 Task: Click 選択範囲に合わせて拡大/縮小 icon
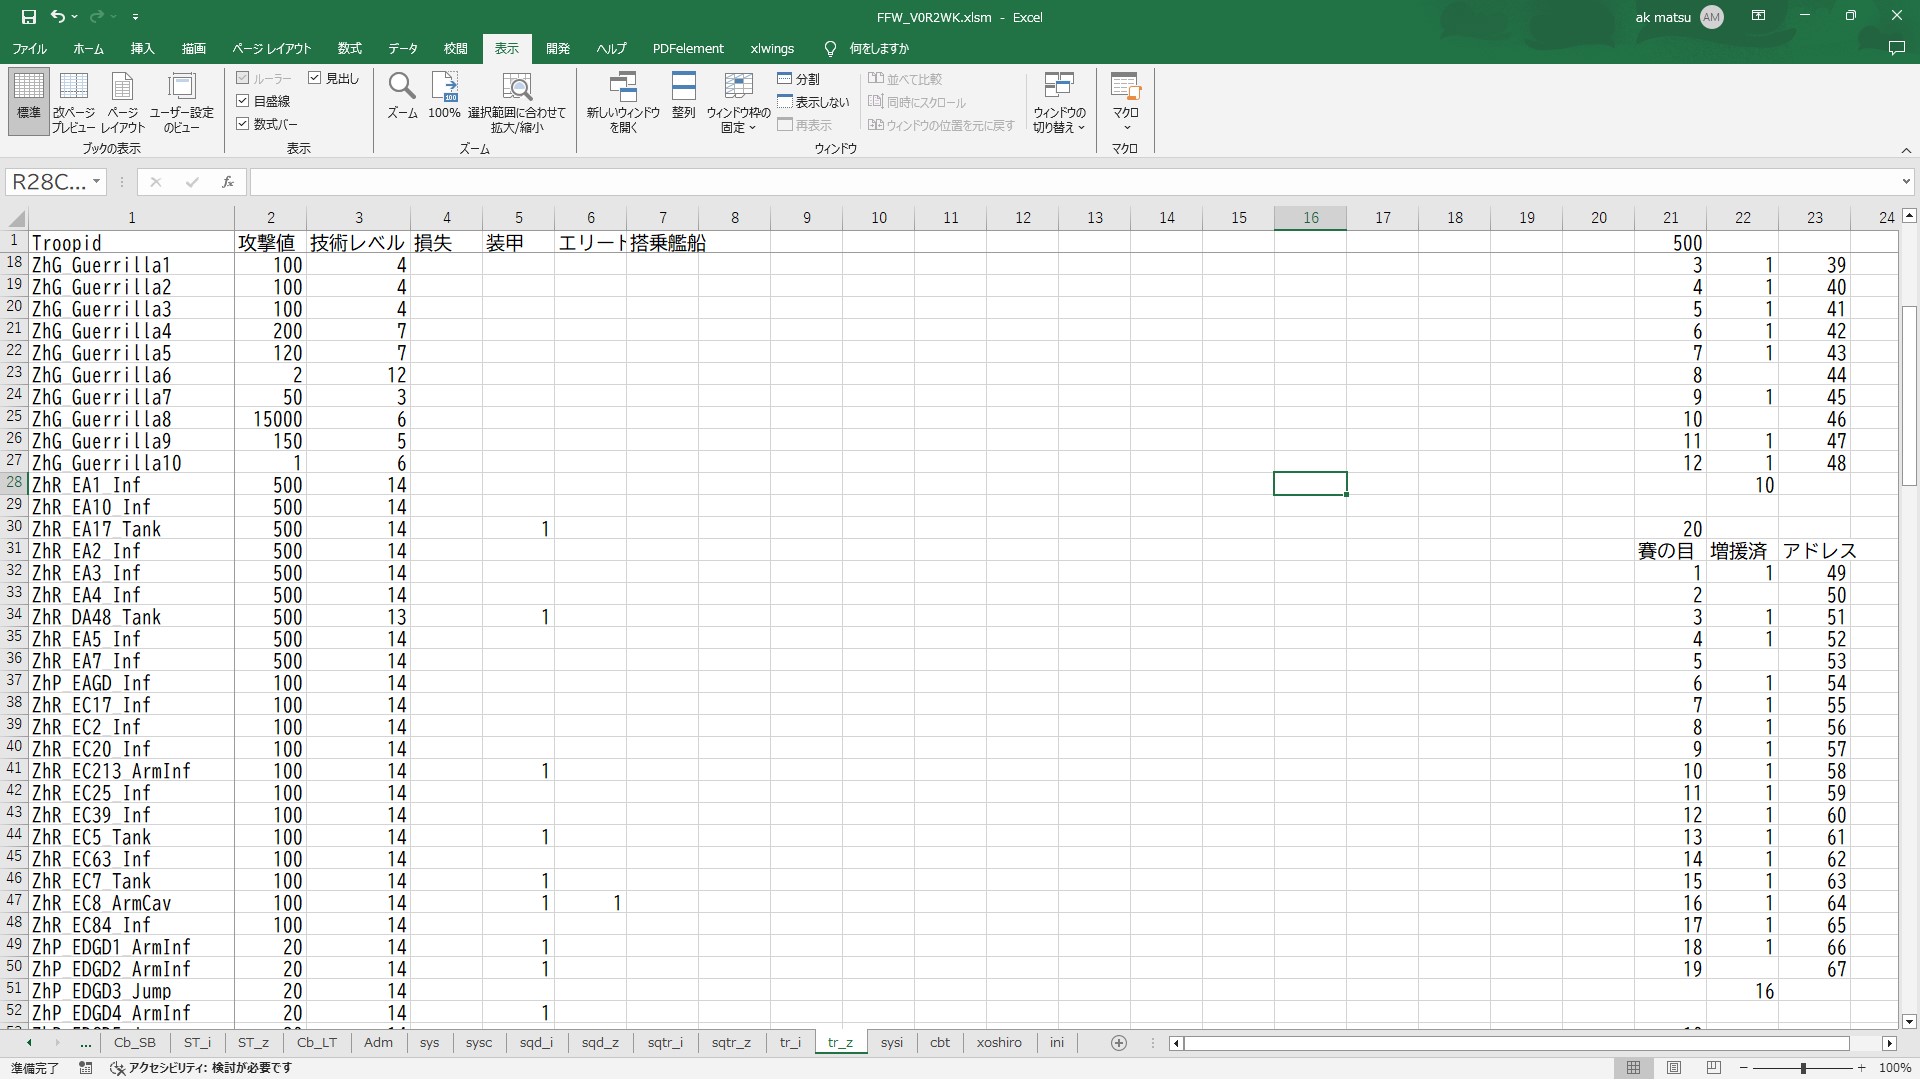pyautogui.click(x=516, y=101)
